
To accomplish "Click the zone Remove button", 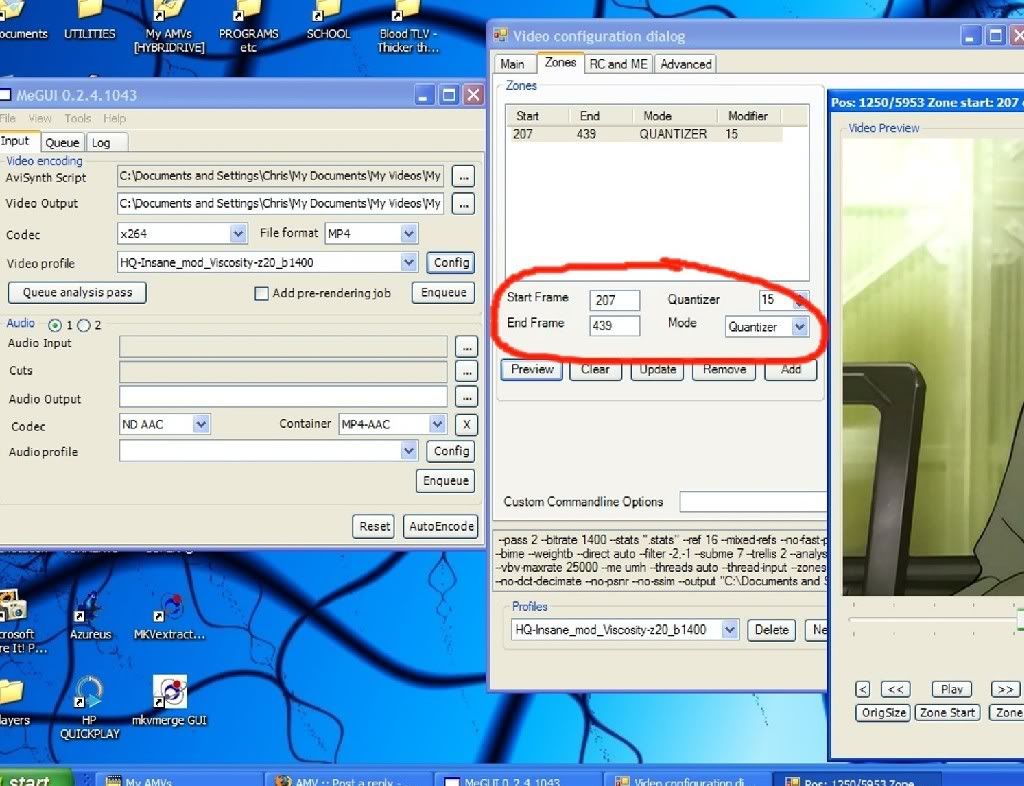I will (x=724, y=369).
